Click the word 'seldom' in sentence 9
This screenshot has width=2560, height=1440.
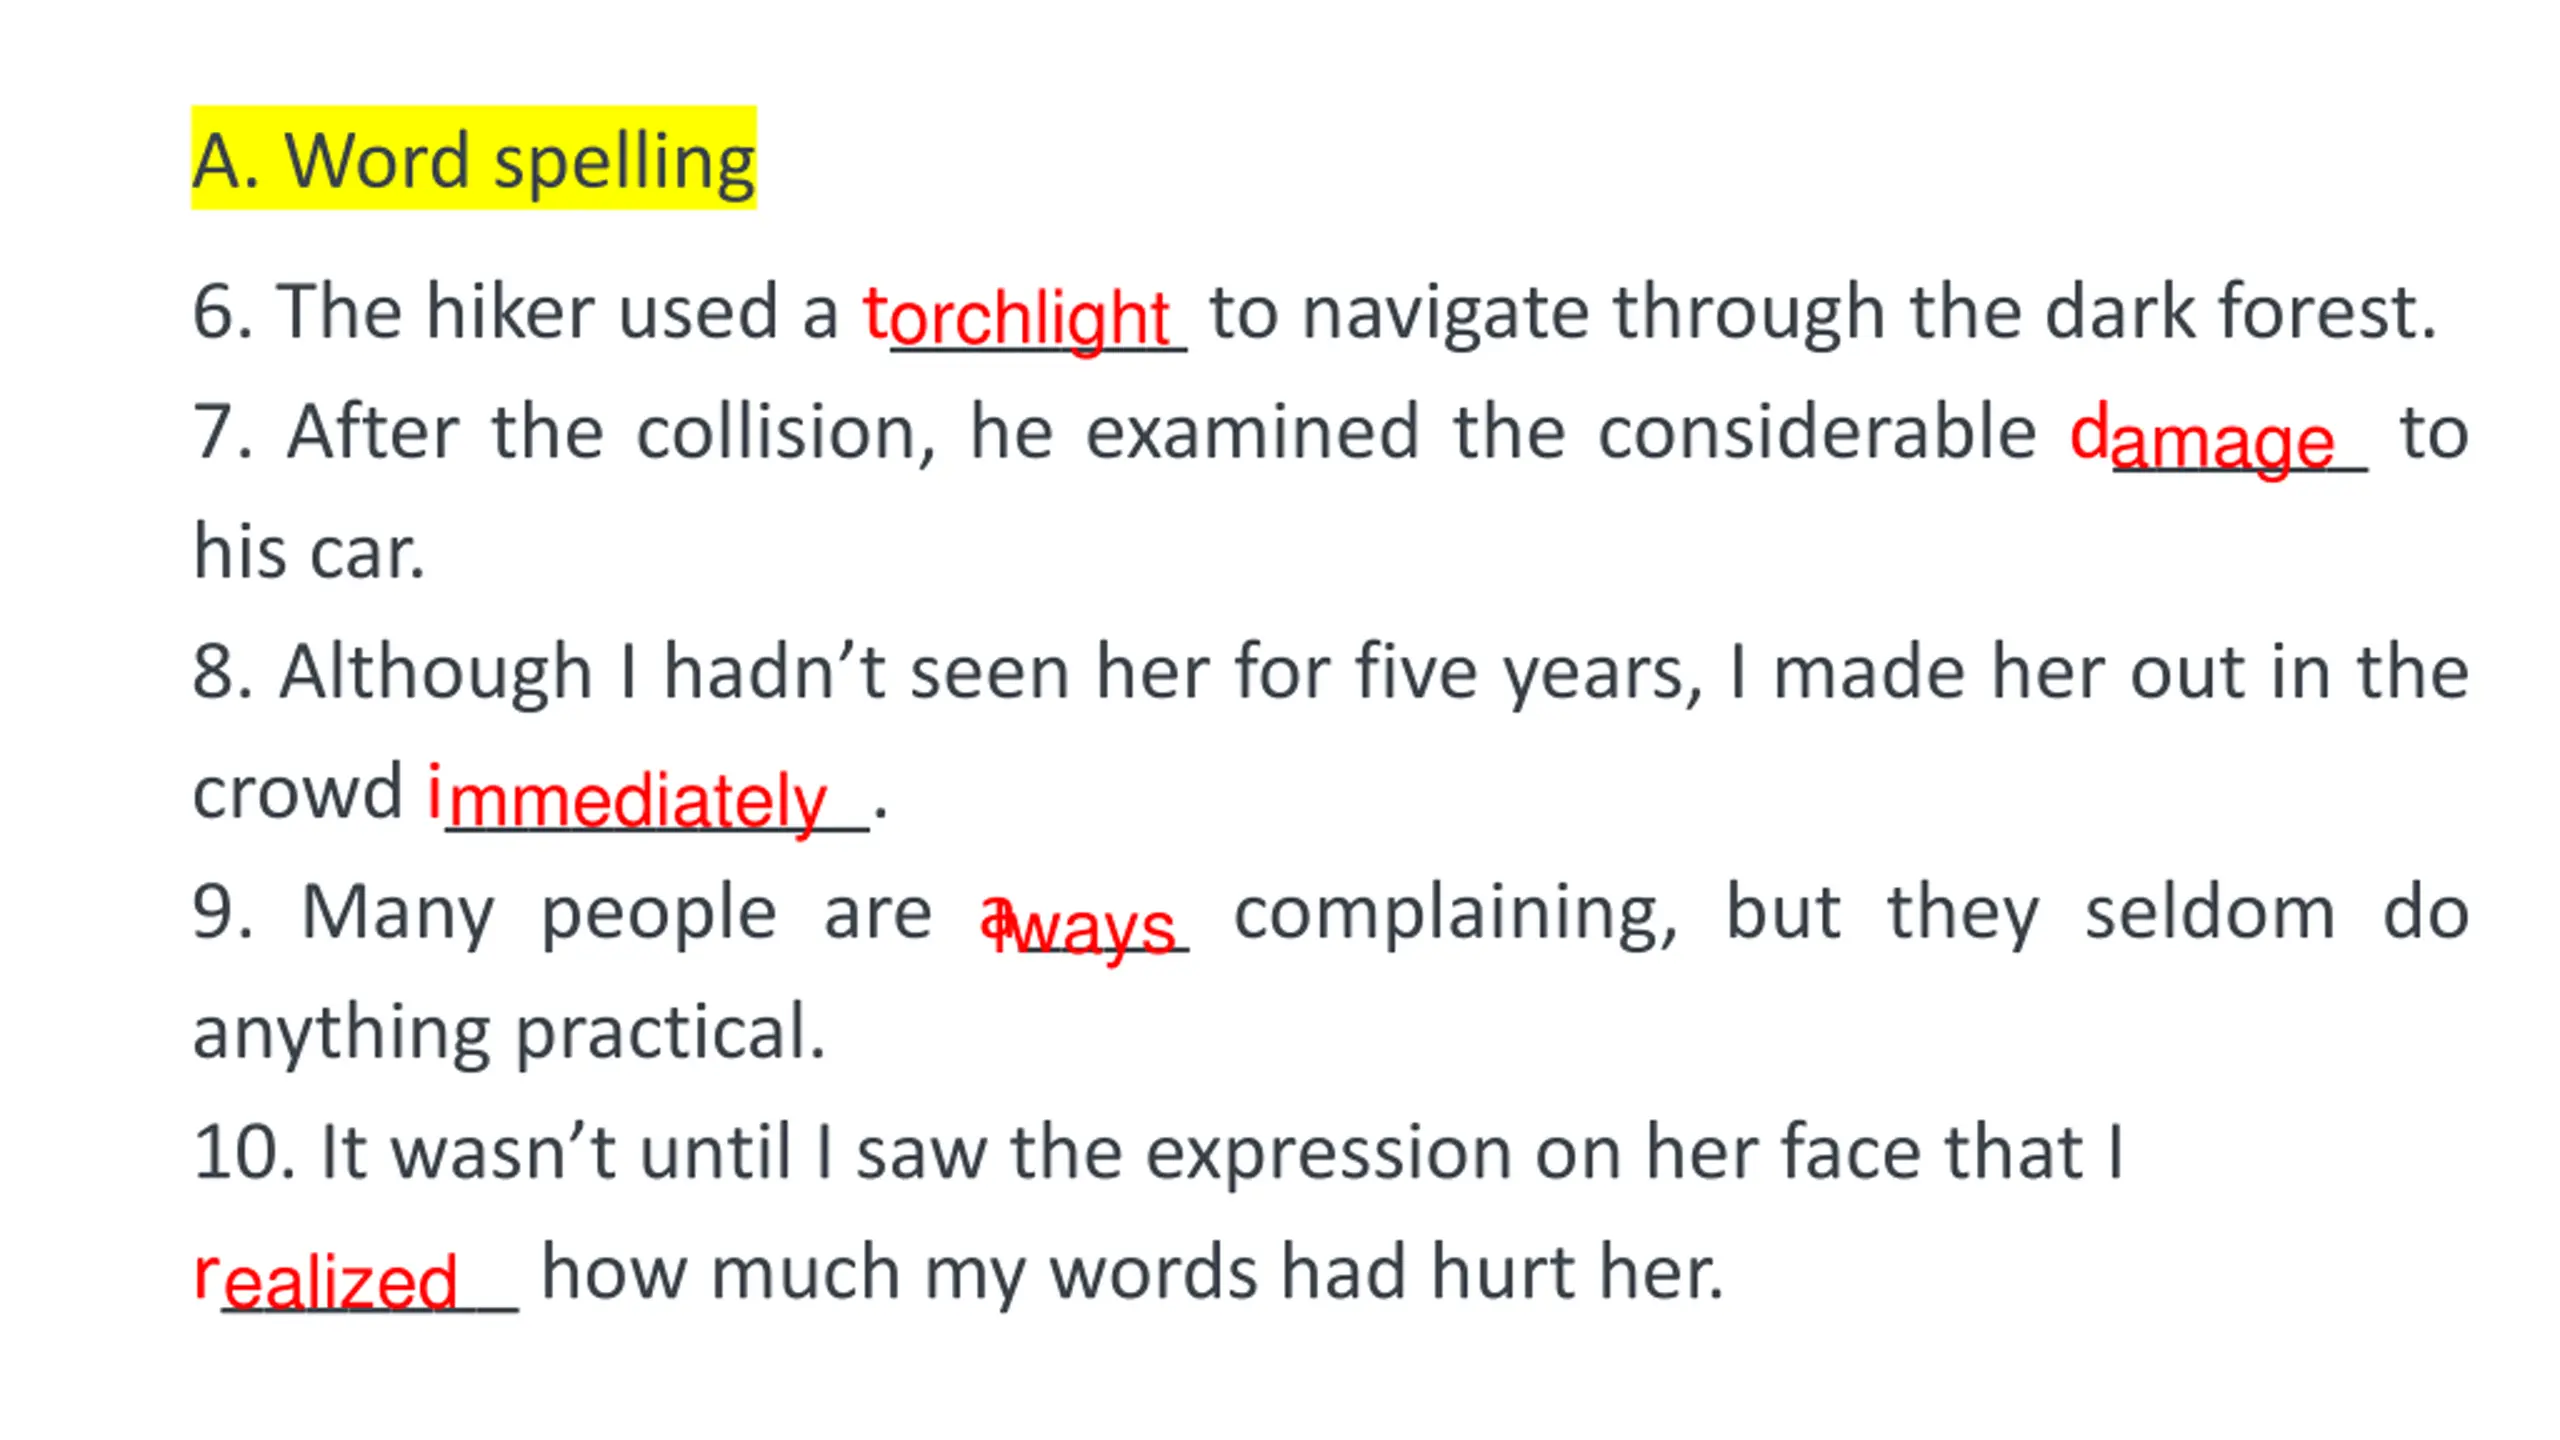point(2210,912)
